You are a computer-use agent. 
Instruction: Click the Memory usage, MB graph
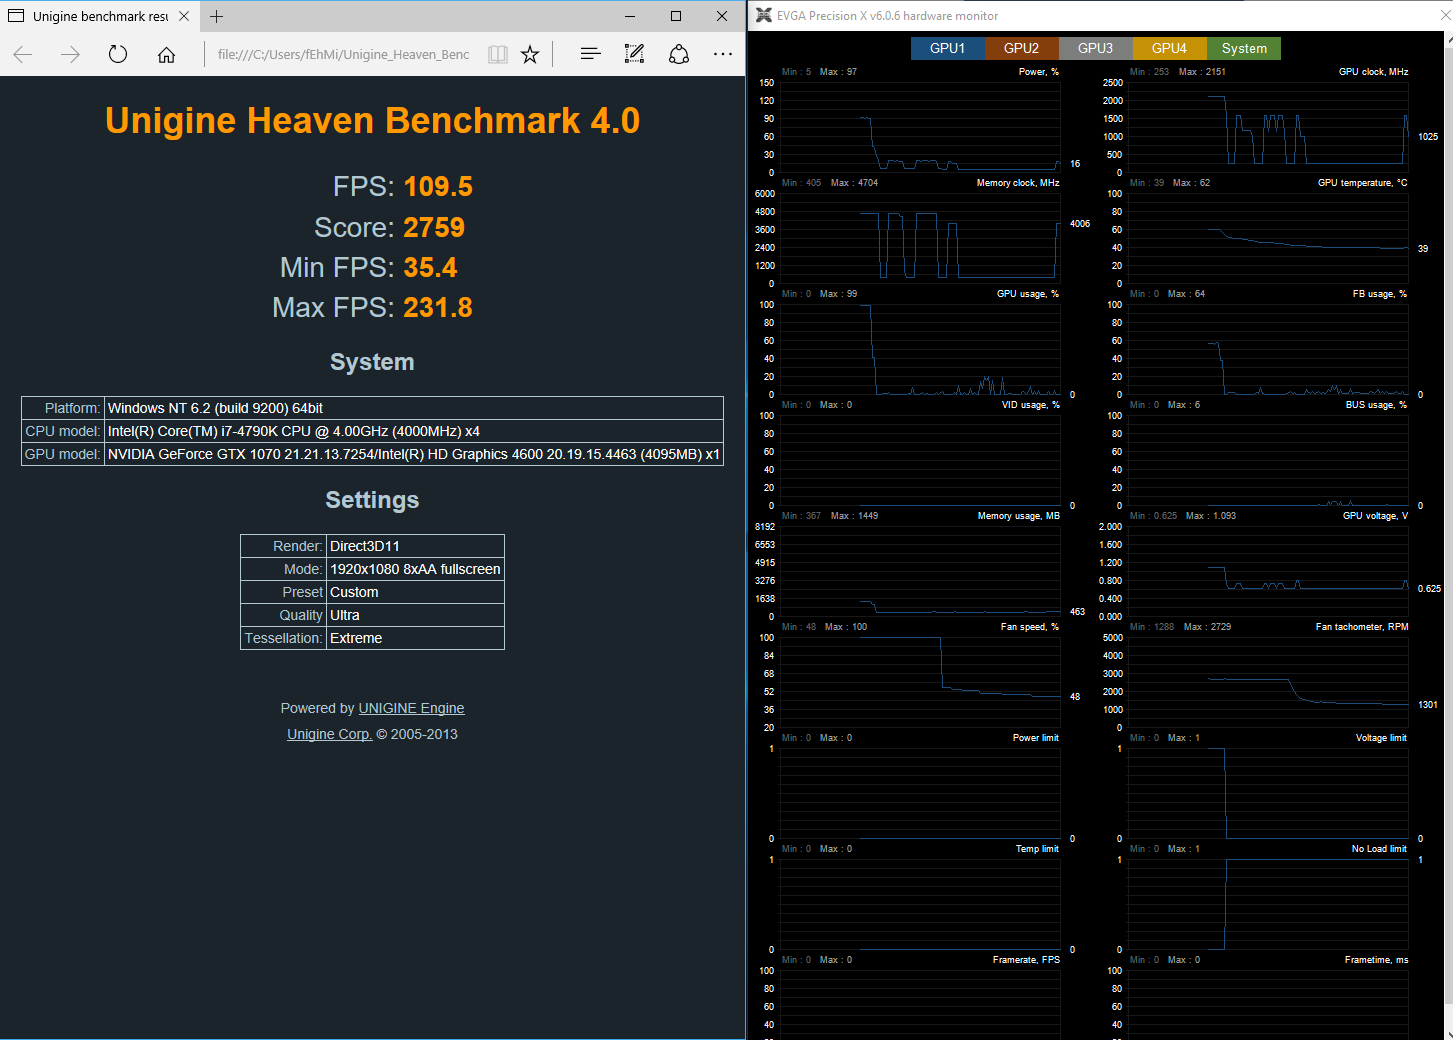(920, 571)
